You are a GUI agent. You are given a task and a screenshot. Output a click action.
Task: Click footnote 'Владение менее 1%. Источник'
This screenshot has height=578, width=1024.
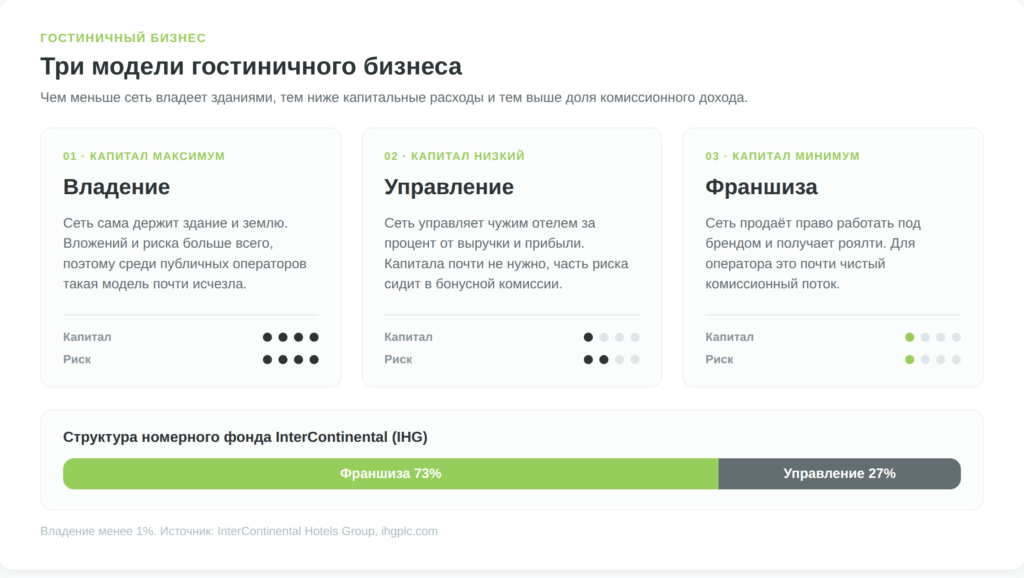click(239, 531)
